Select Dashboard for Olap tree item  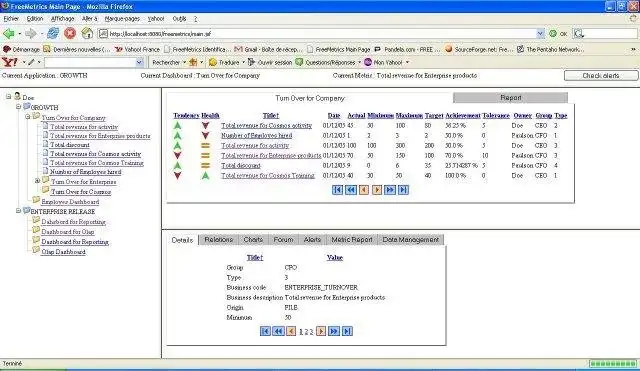point(68,232)
